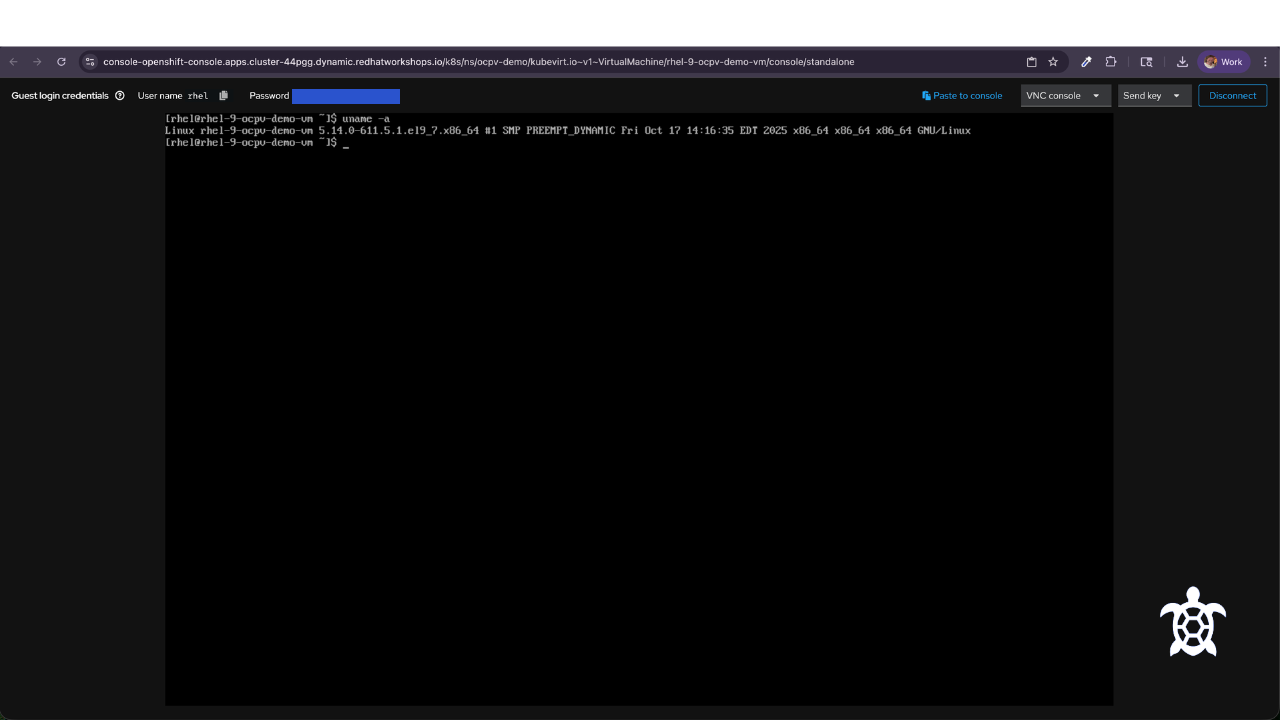Screen dimensions: 1280x720
Task: Reveal the hidden password field
Action: (346, 96)
